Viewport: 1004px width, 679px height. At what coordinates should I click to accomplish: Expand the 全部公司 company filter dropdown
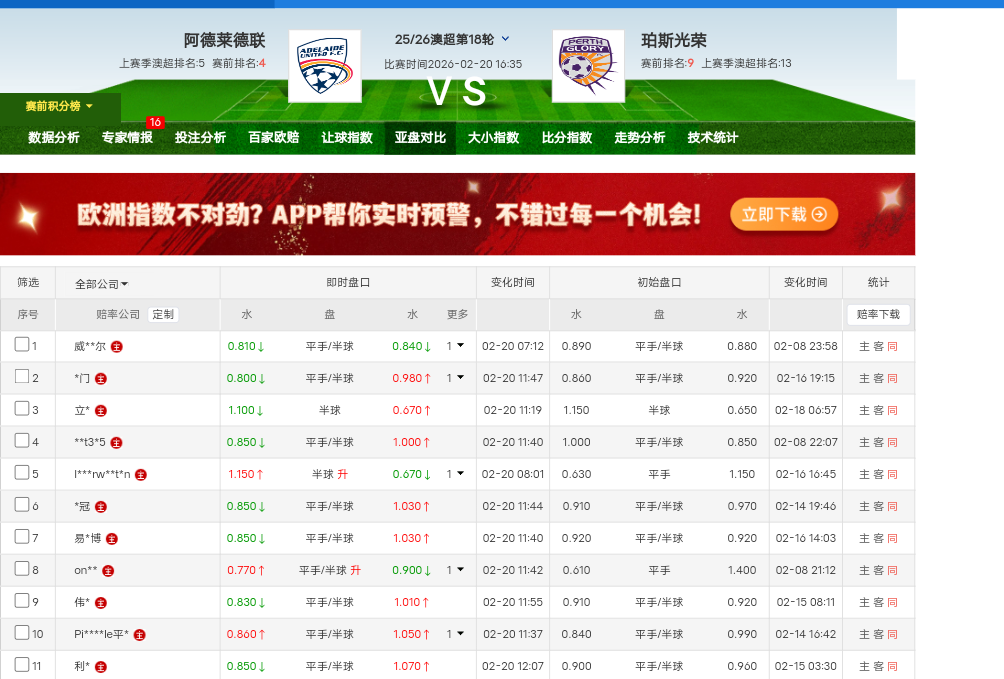(102, 284)
